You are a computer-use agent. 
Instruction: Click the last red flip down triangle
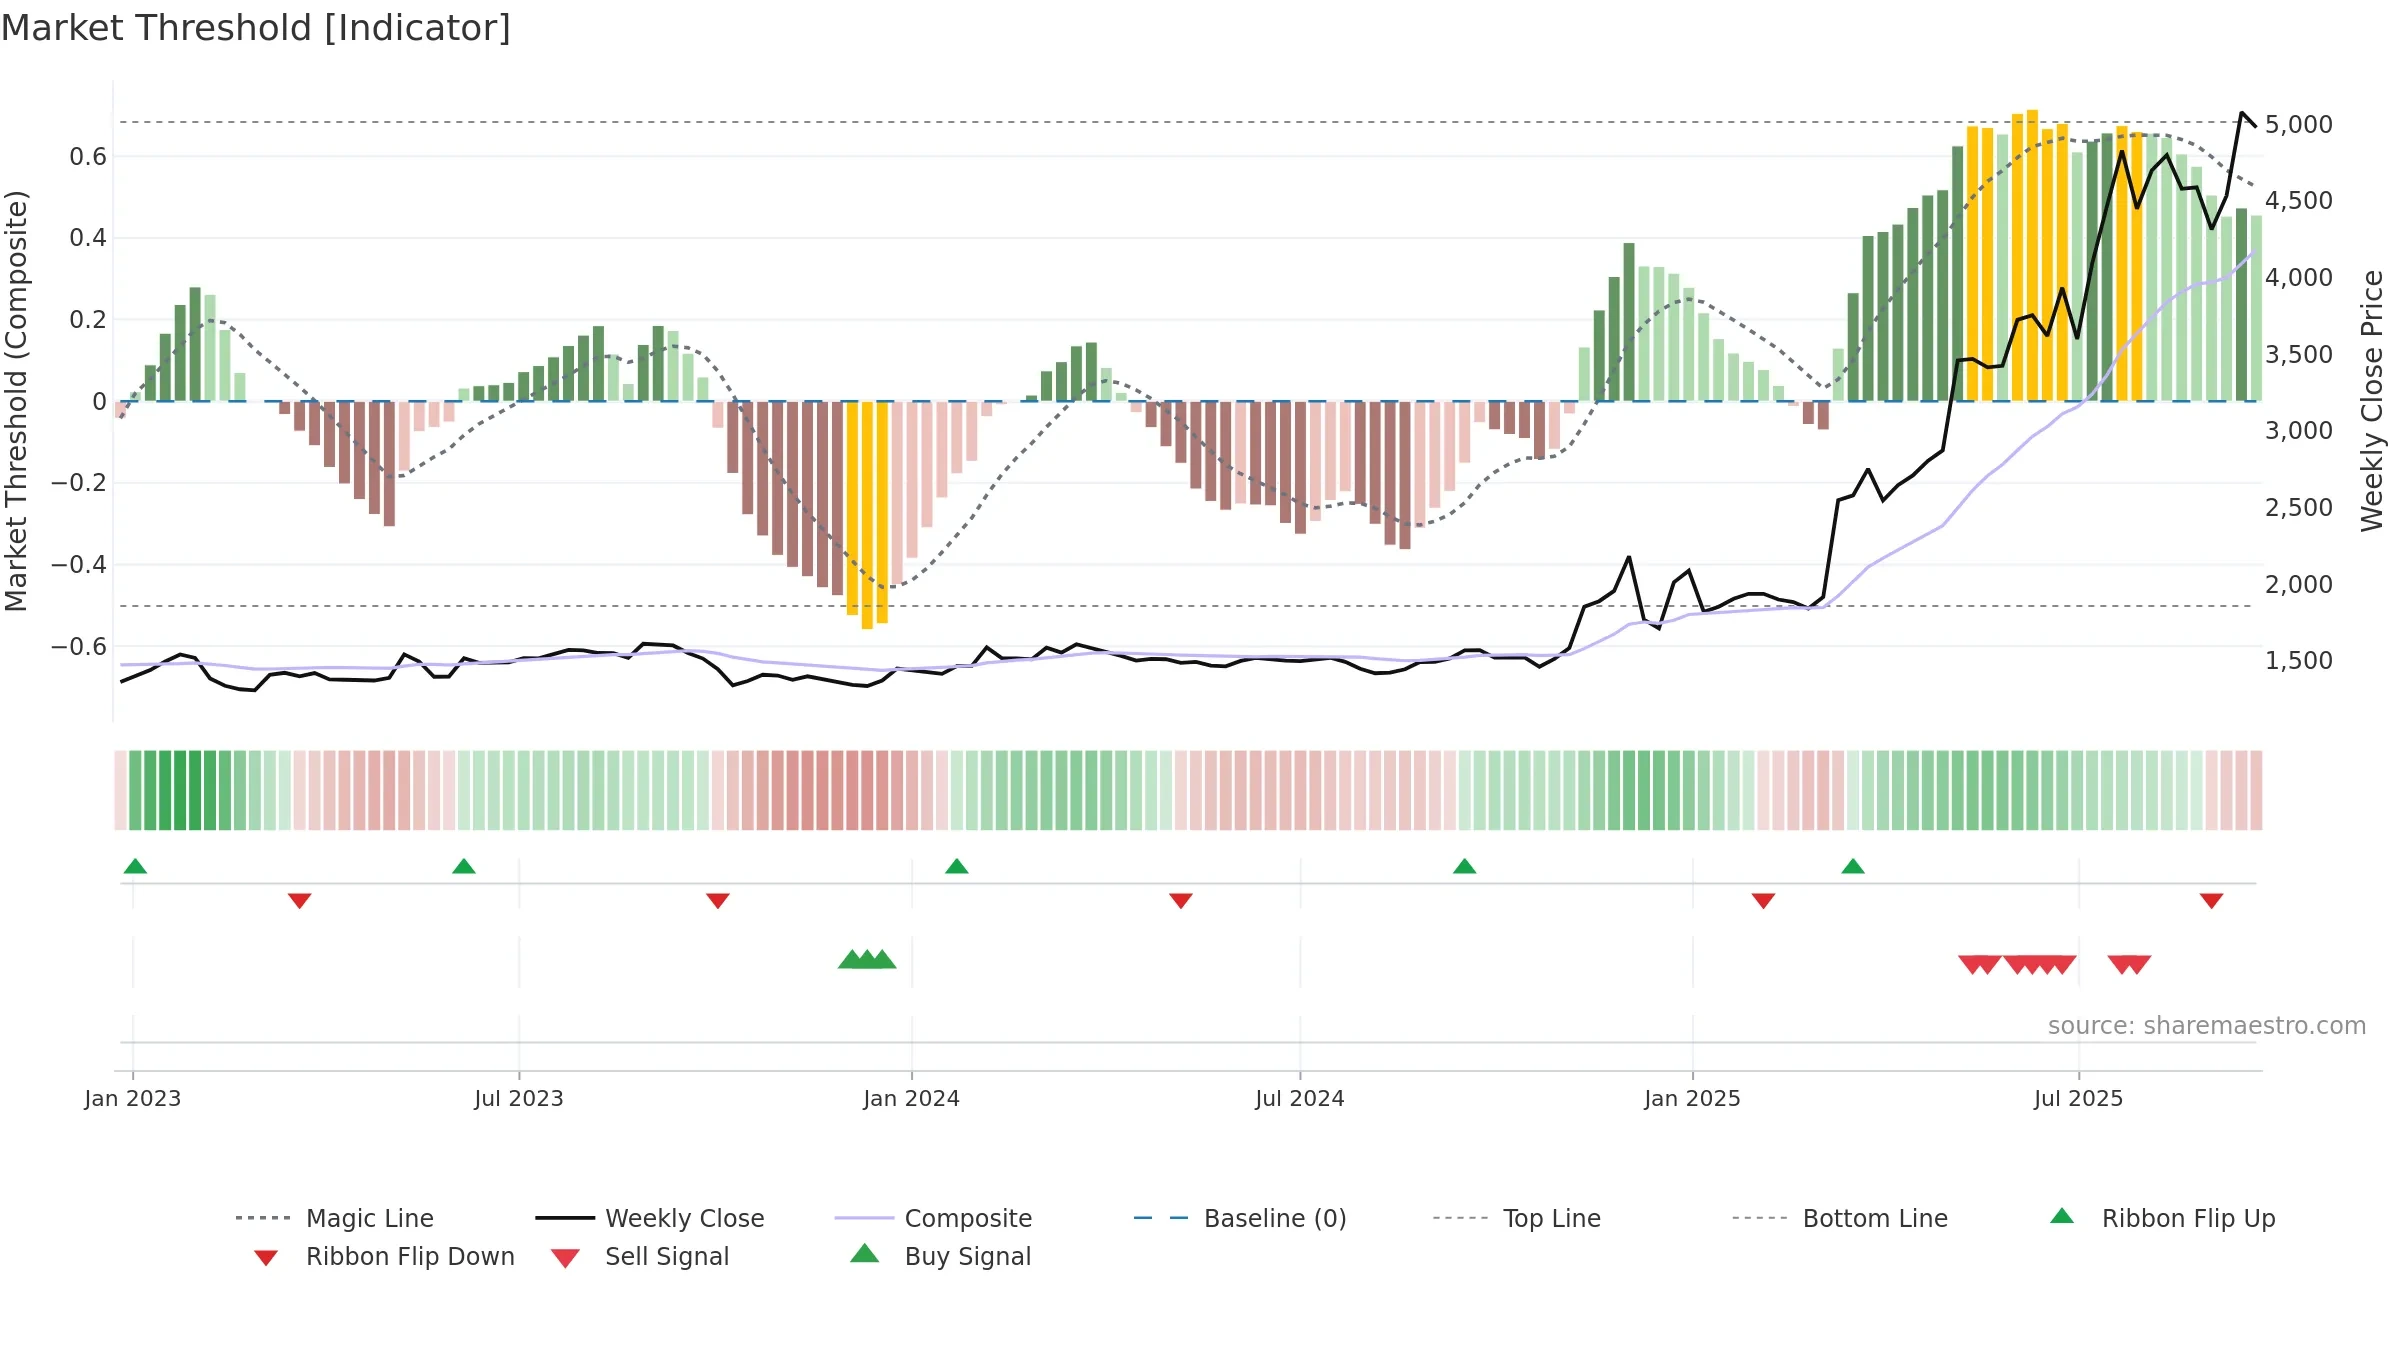click(2211, 901)
